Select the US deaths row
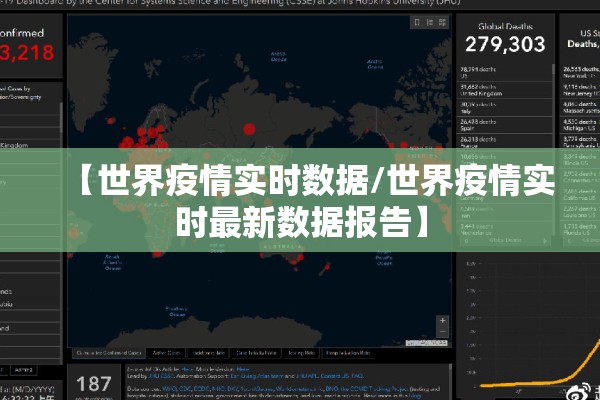 (x=505, y=72)
